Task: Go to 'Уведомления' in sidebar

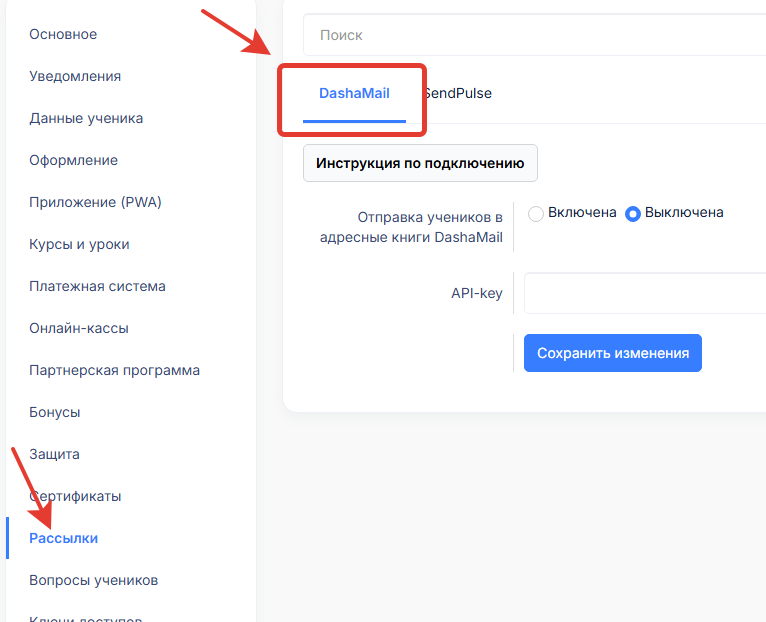Action: [75, 76]
